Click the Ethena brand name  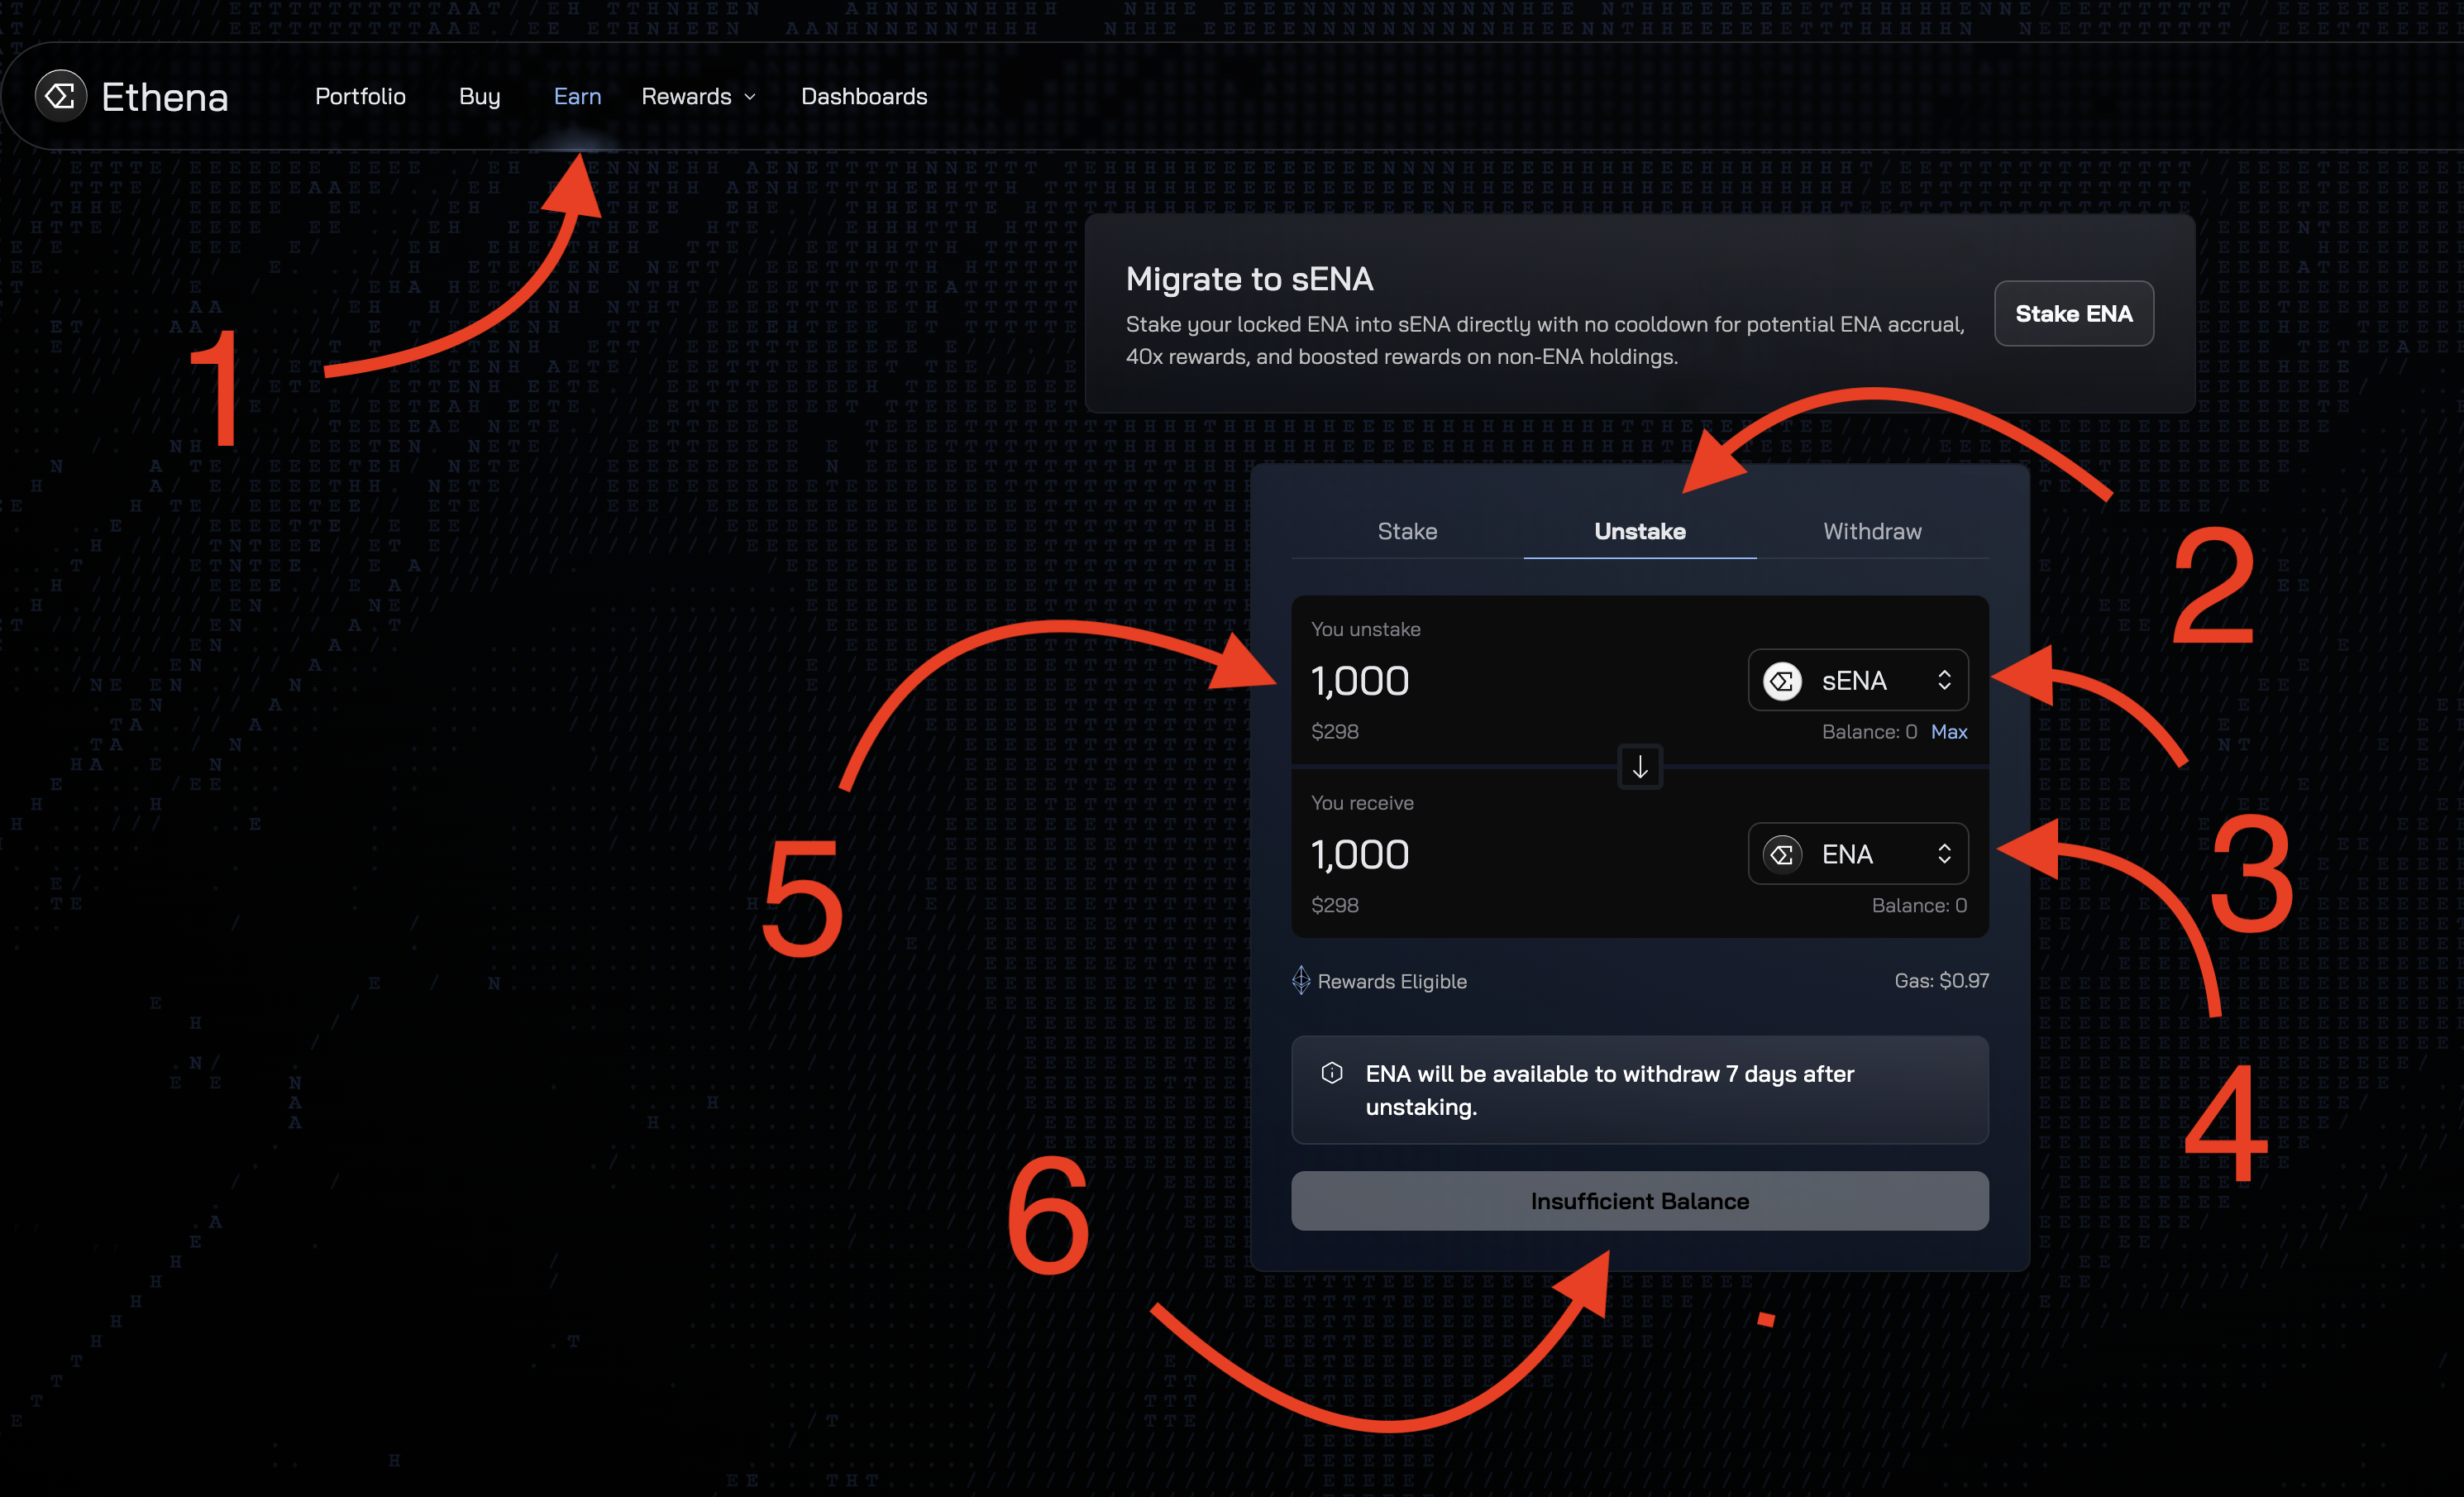pyautogui.click(x=165, y=97)
